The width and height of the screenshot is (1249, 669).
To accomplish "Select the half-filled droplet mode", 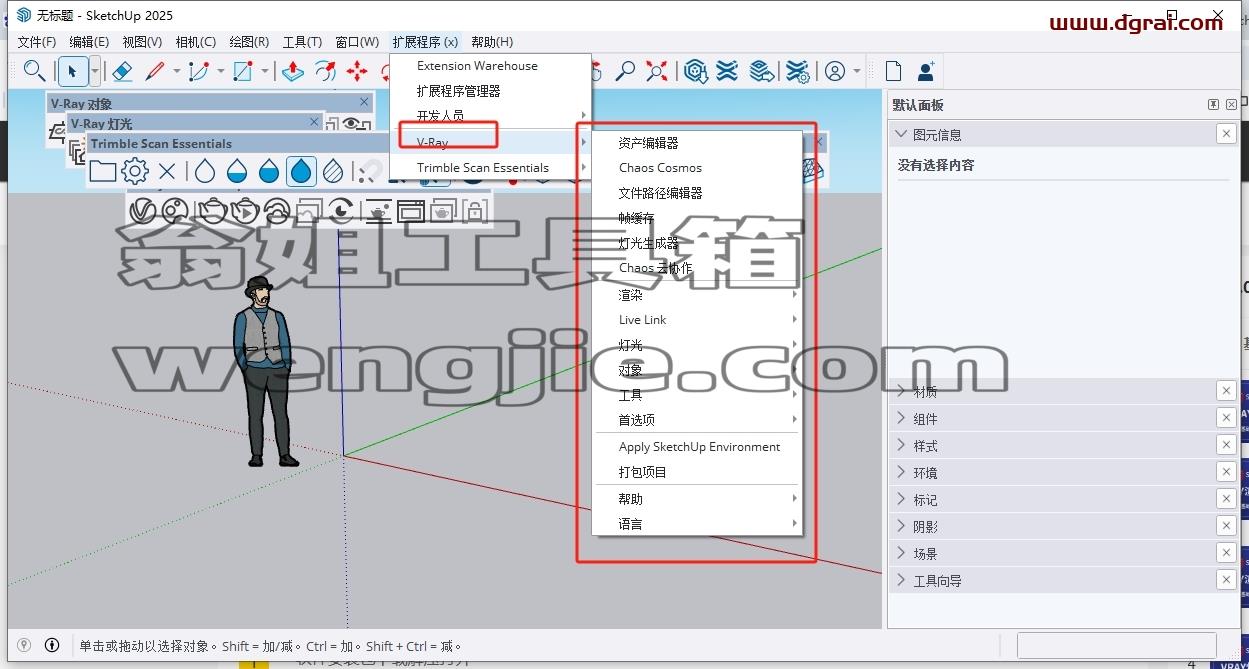I will (269, 171).
